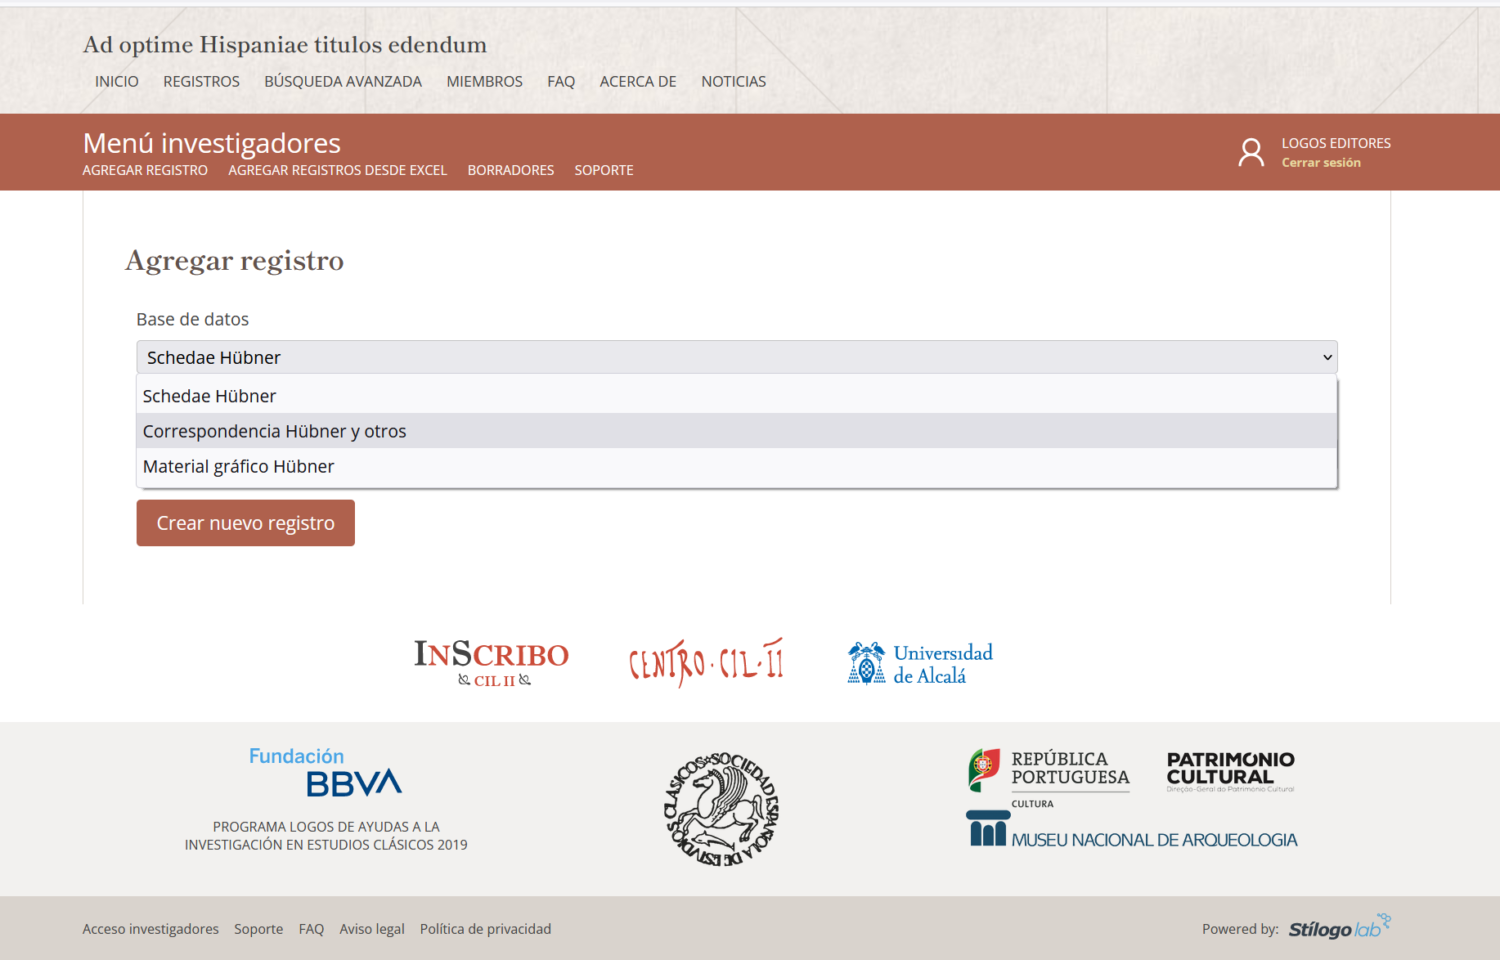The width and height of the screenshot is (1500, 960).
Task: Click AGREGAR REGISTROS DESDE EXCEL
Action: (x=337, y=170)
